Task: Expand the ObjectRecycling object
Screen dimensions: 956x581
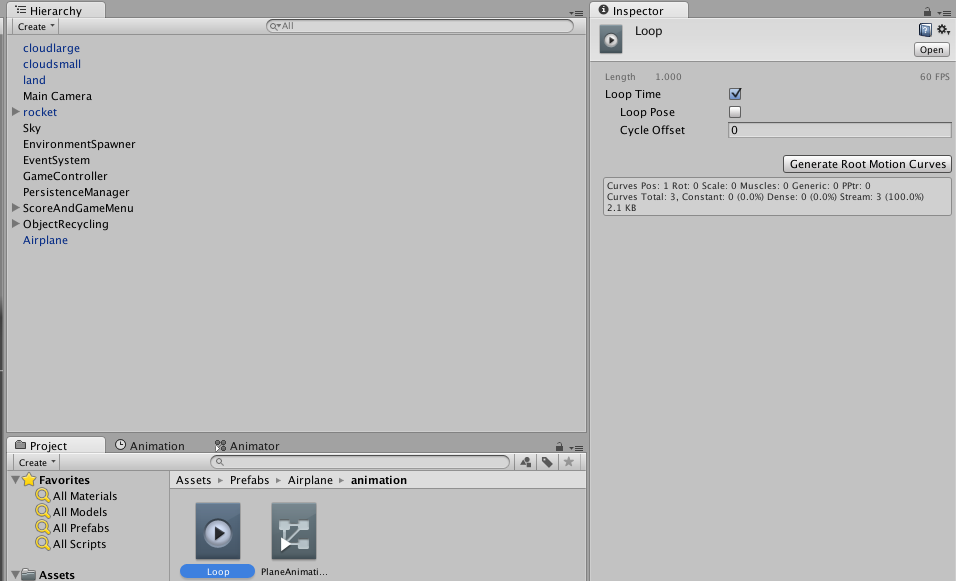Action: tap(16, 224)
